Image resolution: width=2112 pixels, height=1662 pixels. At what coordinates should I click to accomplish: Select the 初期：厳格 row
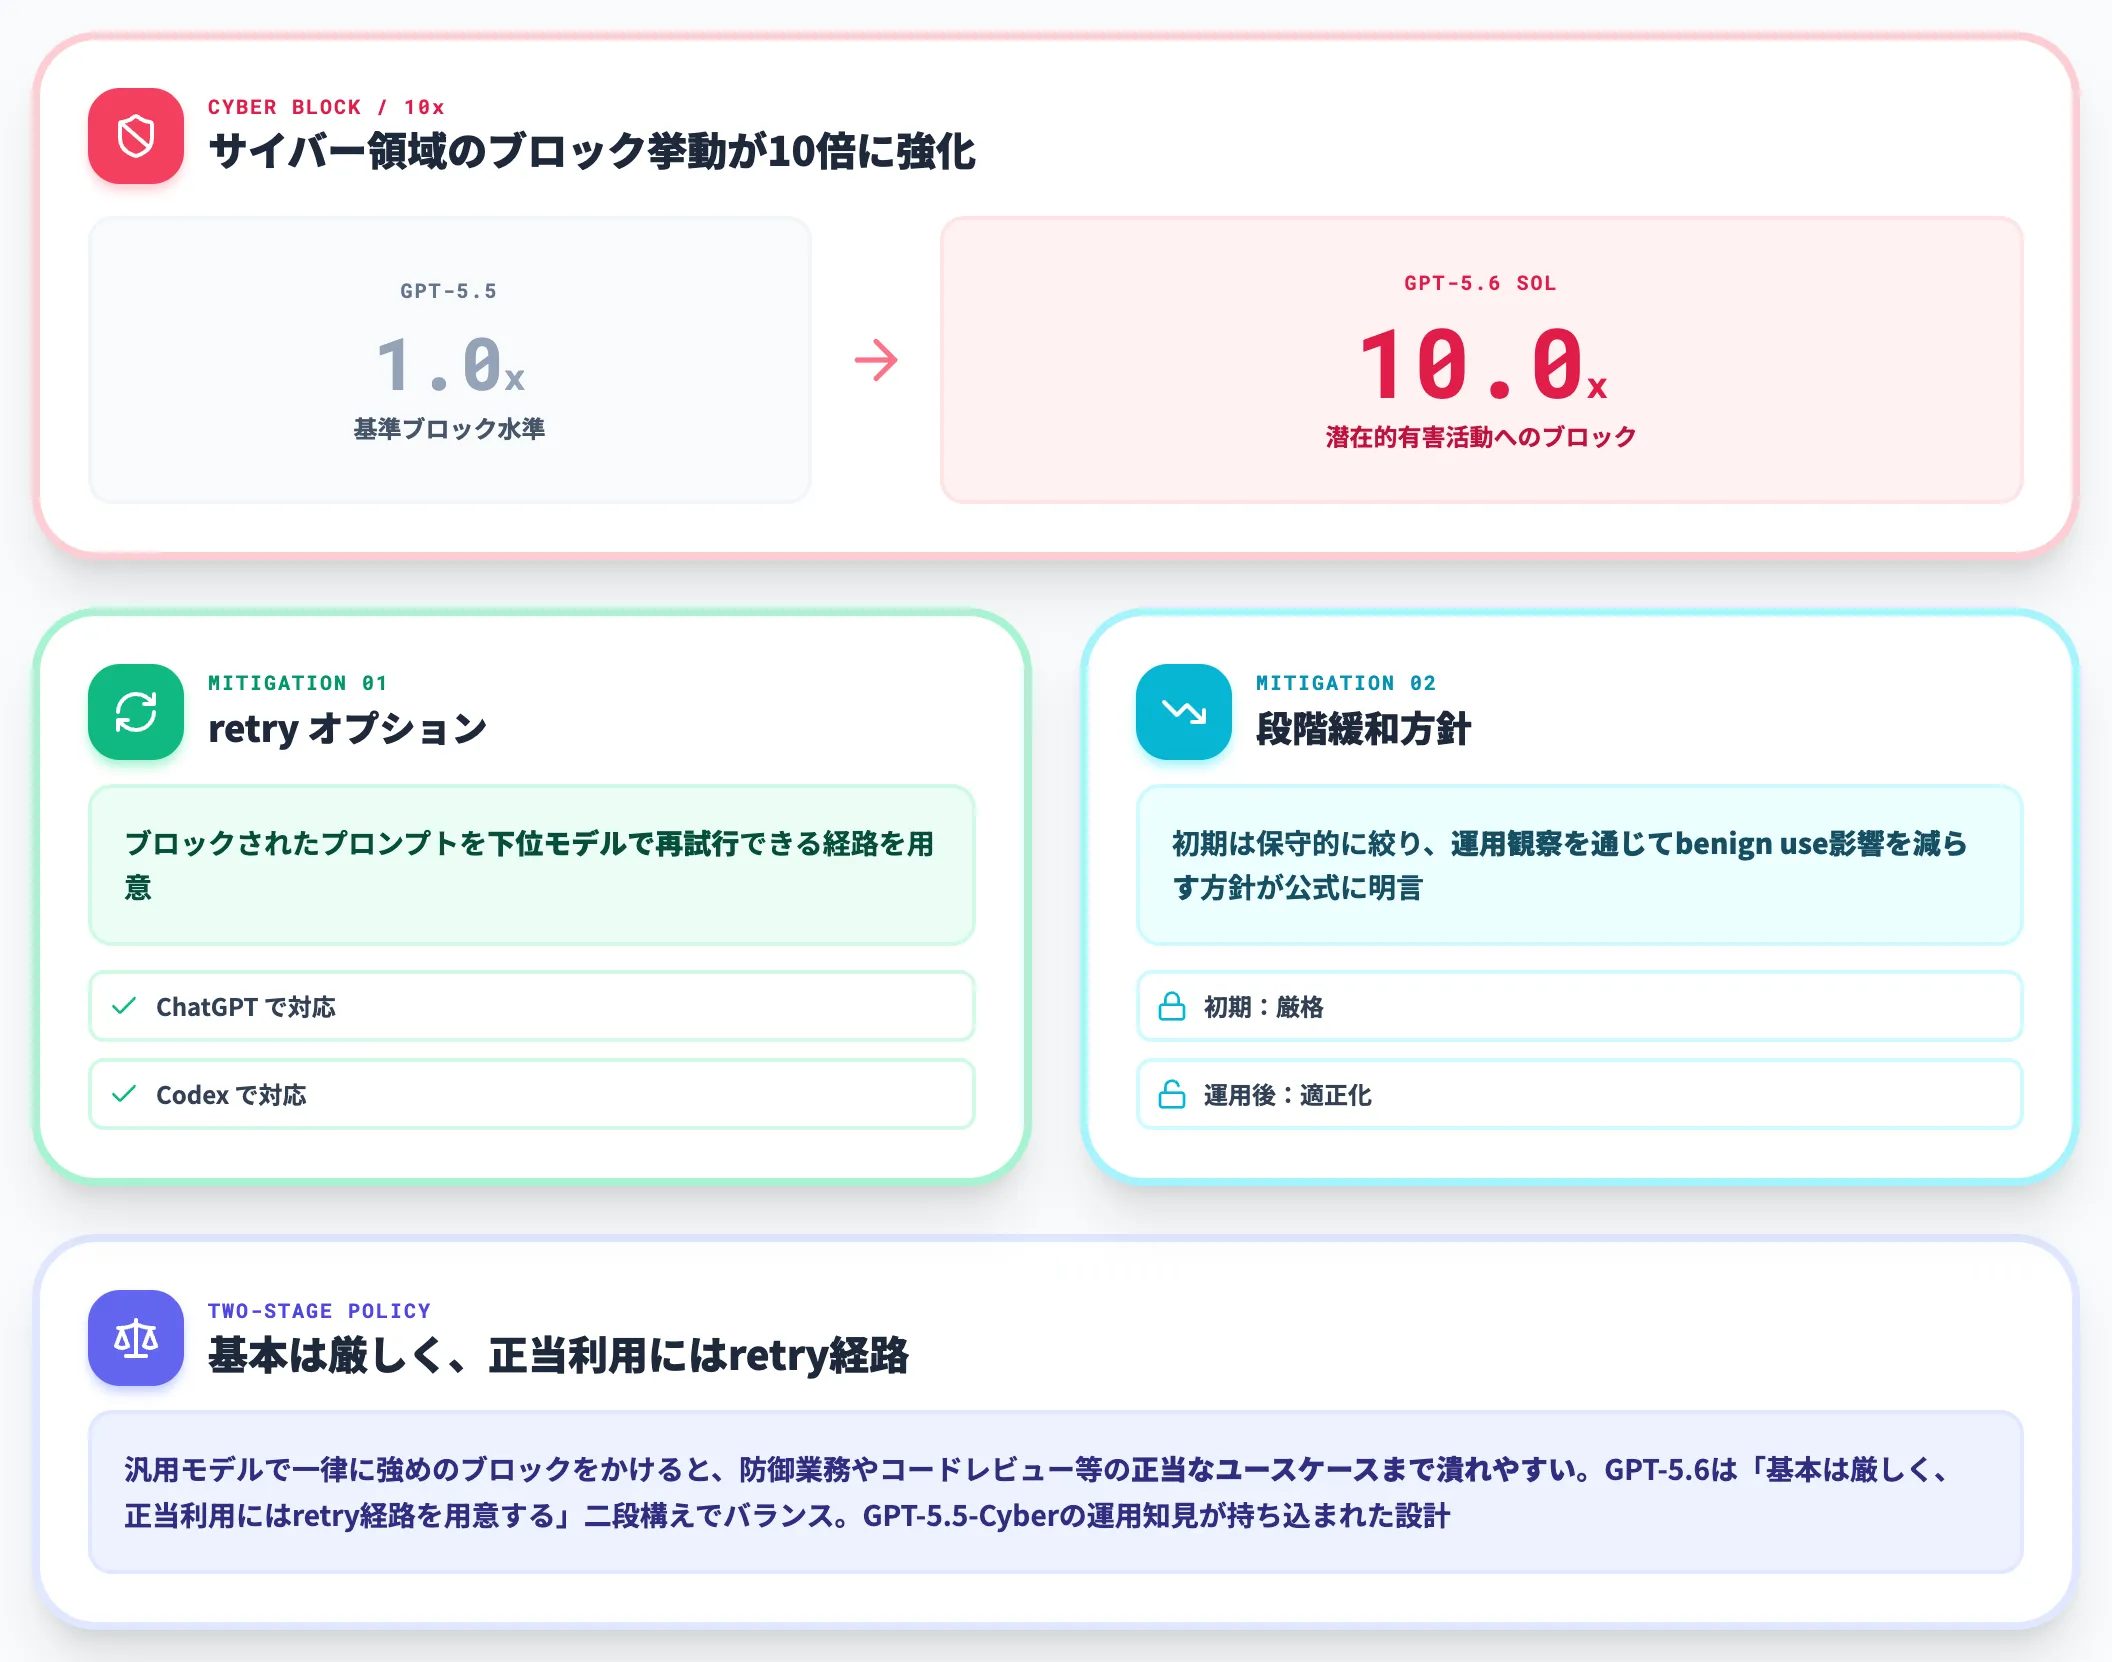coord(1580,1006)
